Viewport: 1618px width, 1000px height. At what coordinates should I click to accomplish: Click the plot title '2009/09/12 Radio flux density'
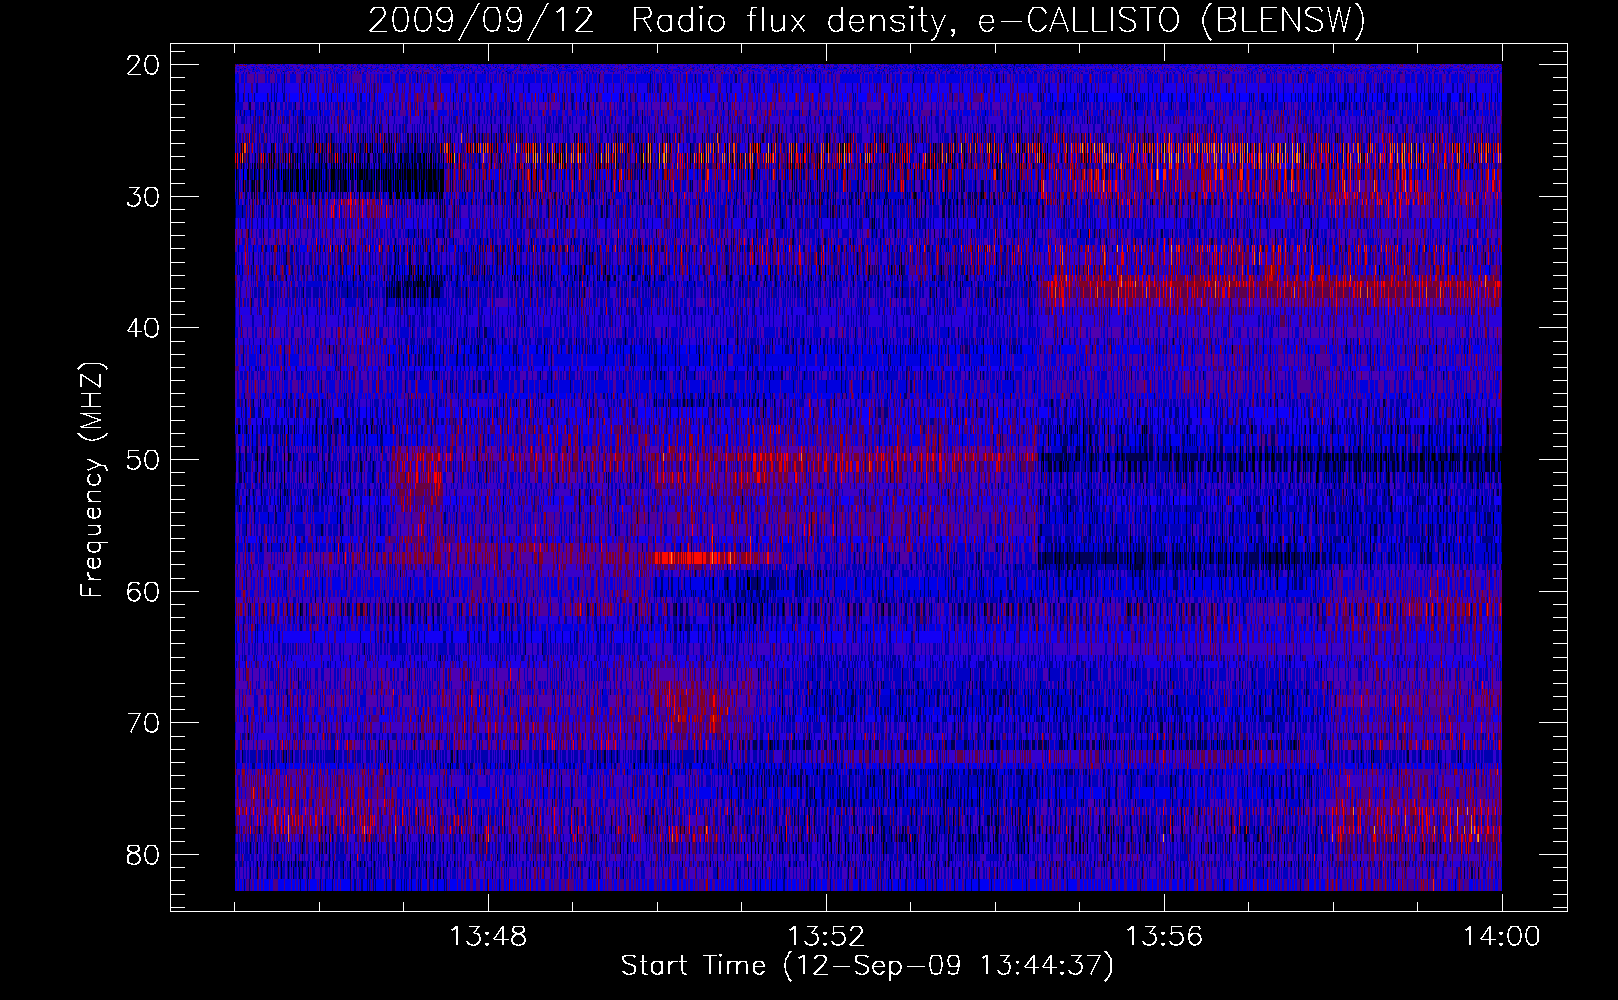coord(659,20)
